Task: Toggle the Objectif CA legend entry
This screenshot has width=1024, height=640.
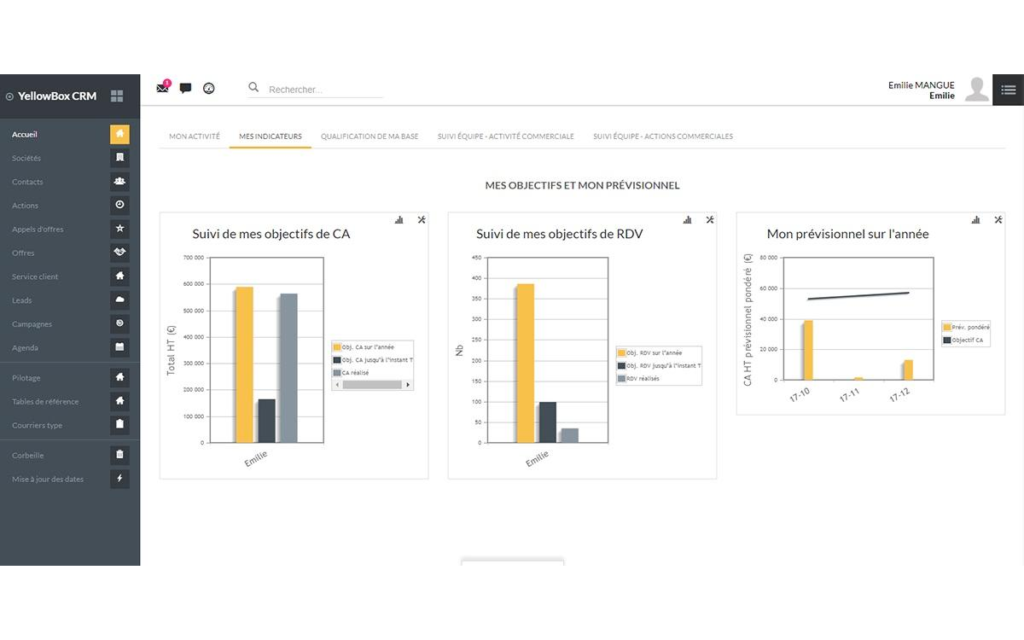Action: point(963,340)
